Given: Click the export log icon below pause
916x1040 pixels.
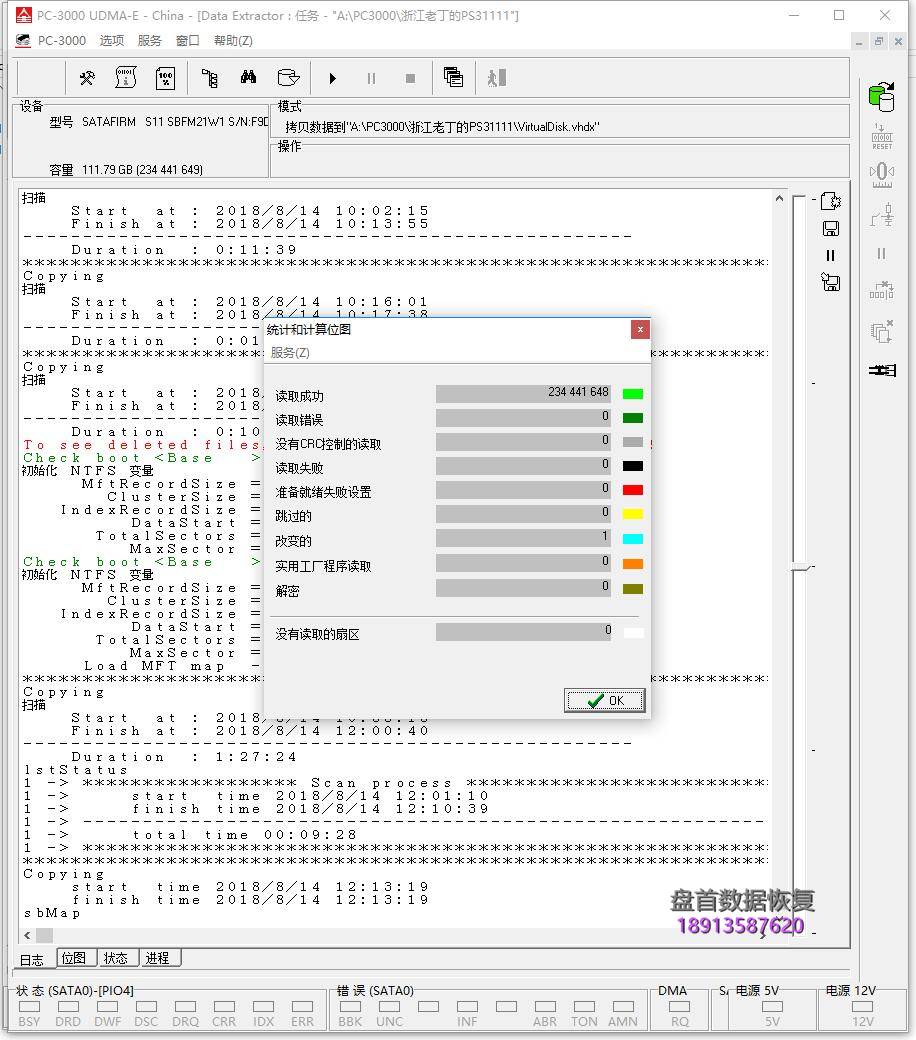Looking at the screenshot, I should (x=830, y=283).
